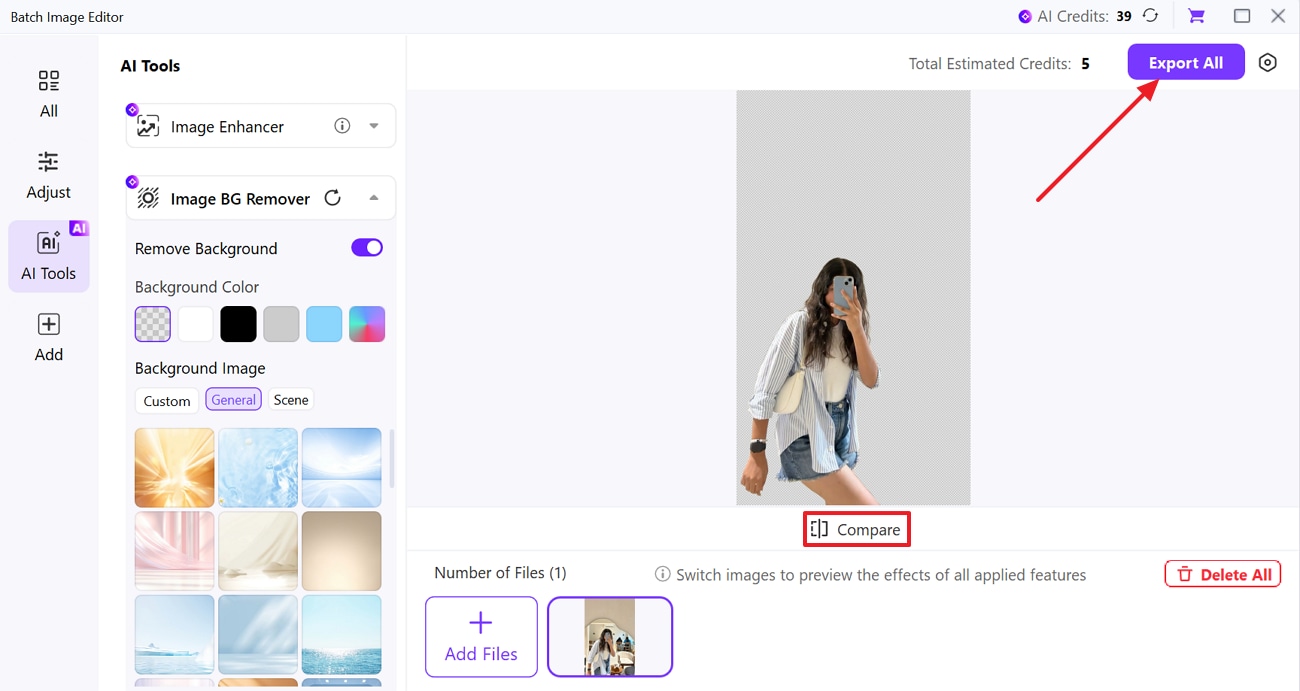The width and height of the screenshot is (1300, 691).
Task: Toggle the Remove Background switch
Action: 367,248
